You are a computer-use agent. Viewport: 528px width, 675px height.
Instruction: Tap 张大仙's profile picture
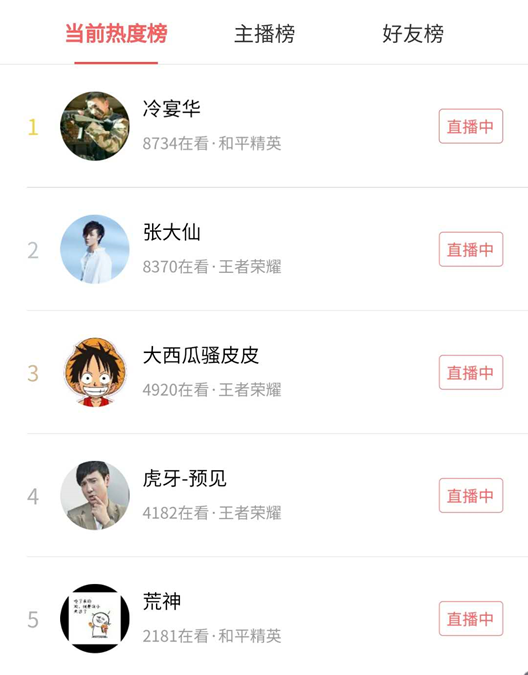[x=95, y=249]
